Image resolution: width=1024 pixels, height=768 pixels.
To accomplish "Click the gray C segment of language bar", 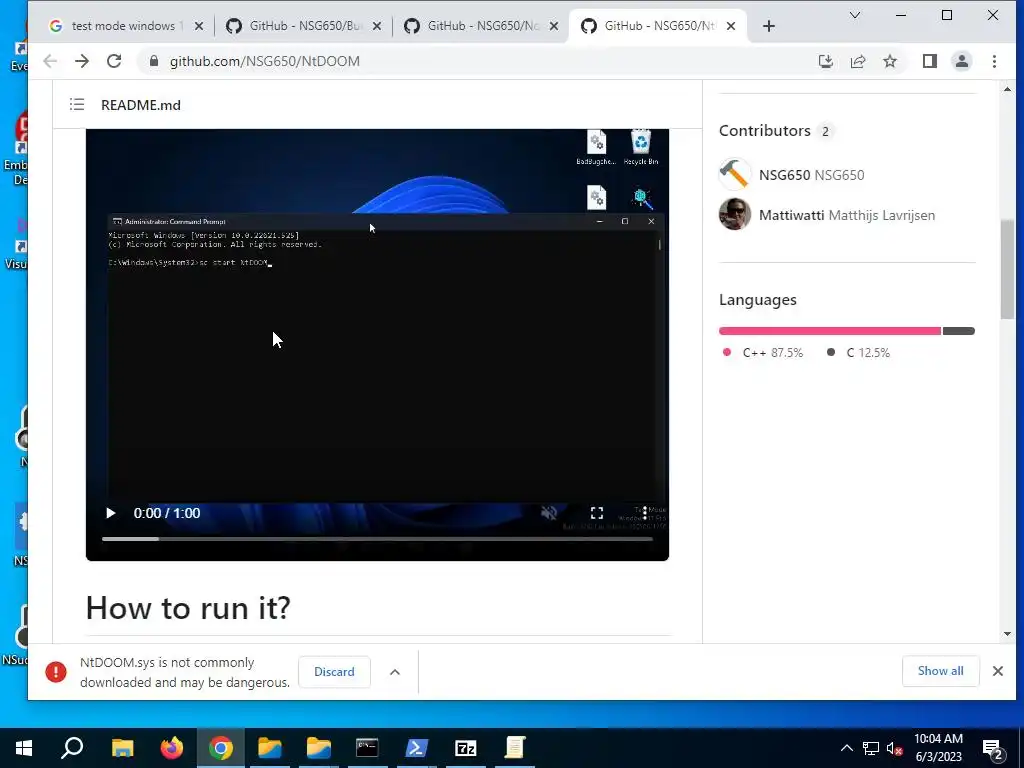I will (x=959, y=331).
